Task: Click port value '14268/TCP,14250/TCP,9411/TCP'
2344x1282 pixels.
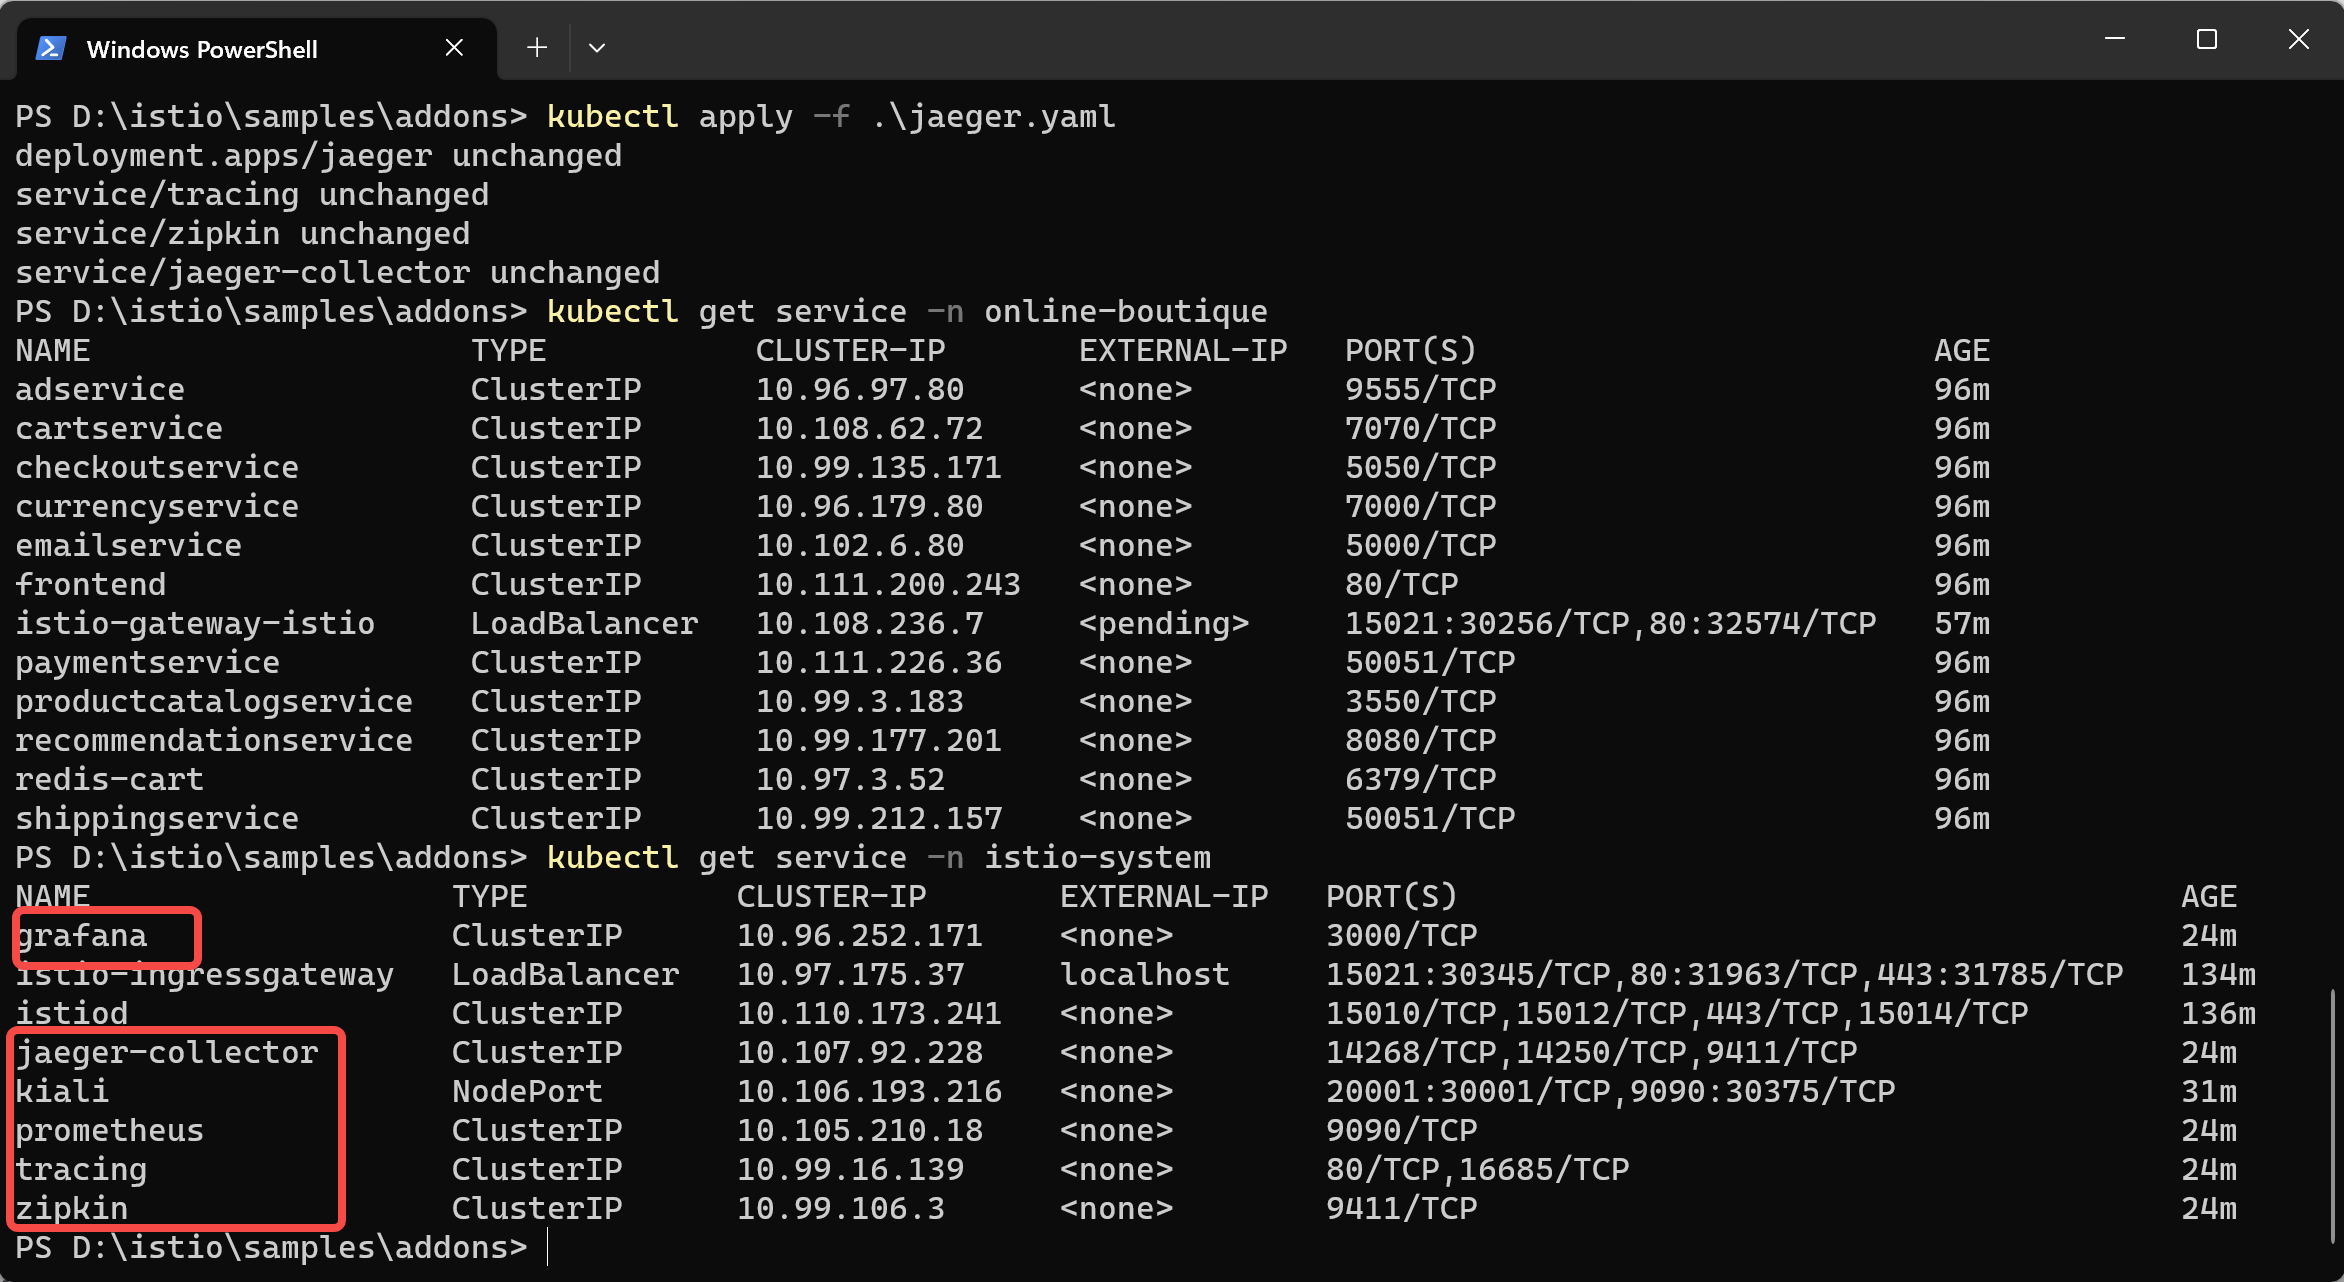Action: 1592,1053
